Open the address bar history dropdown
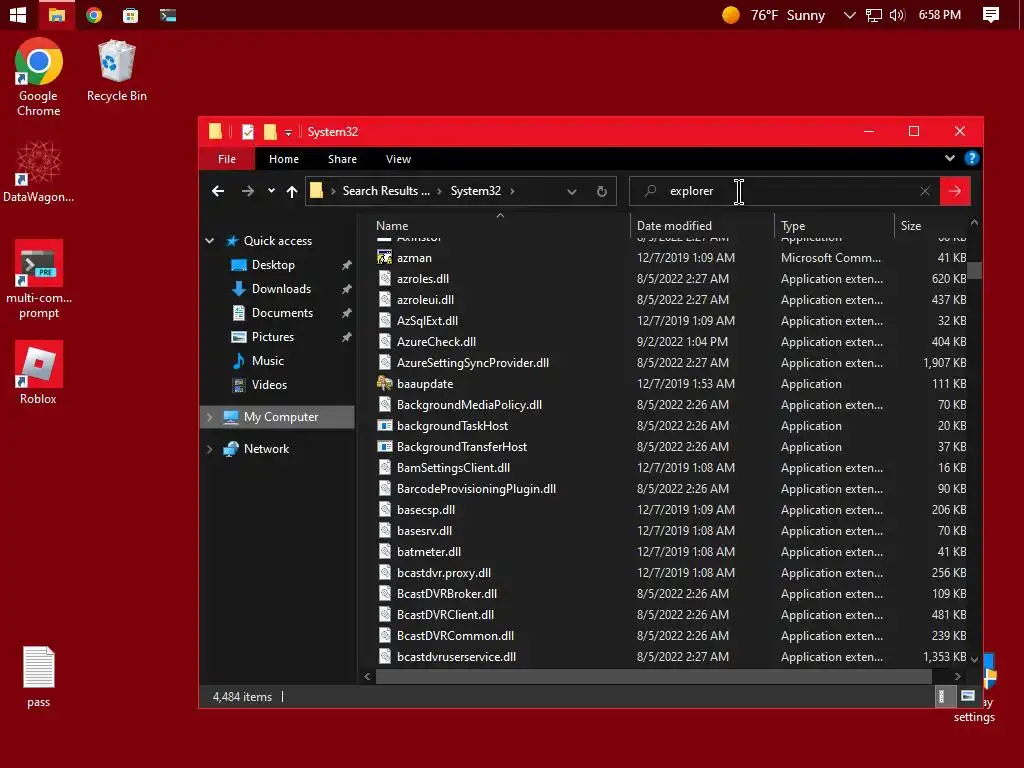1024x768 pixels. [571, 191]
